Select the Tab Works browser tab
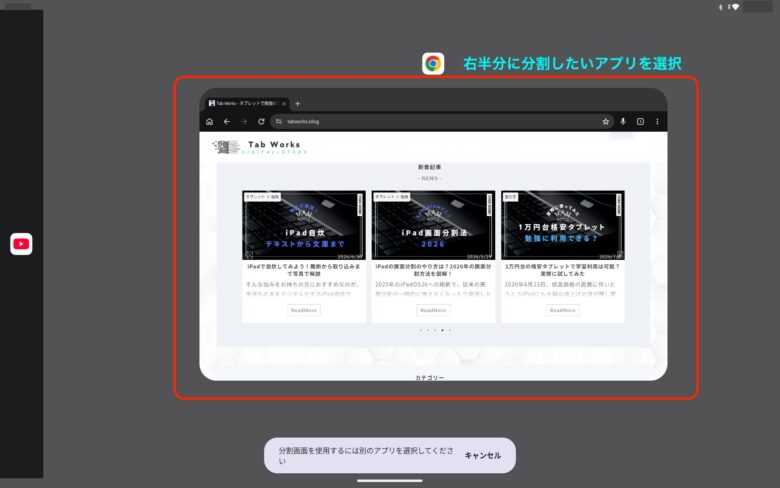Image resolution: width=780 pixels, height=488 pixels. (247, 103)
